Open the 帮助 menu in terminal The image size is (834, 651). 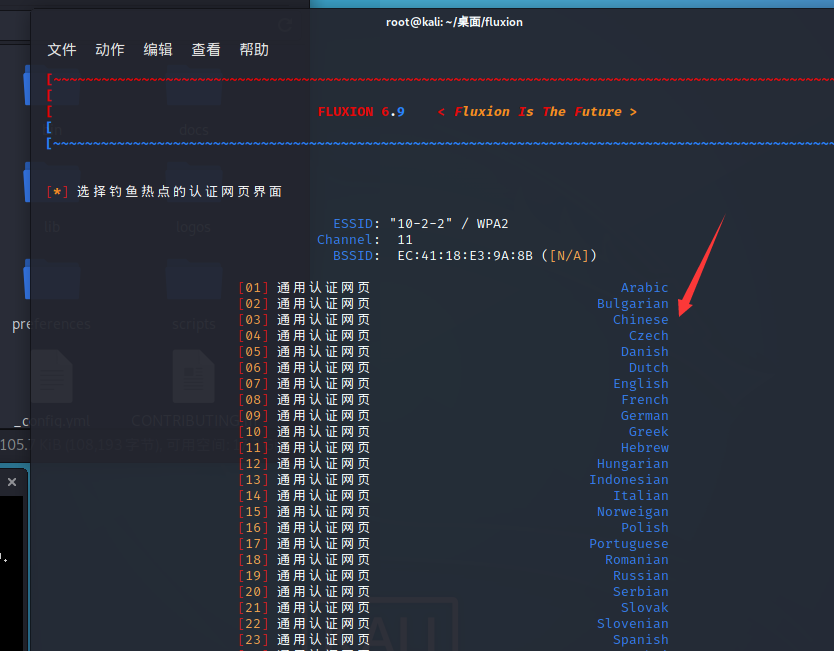tap(254, 49)
